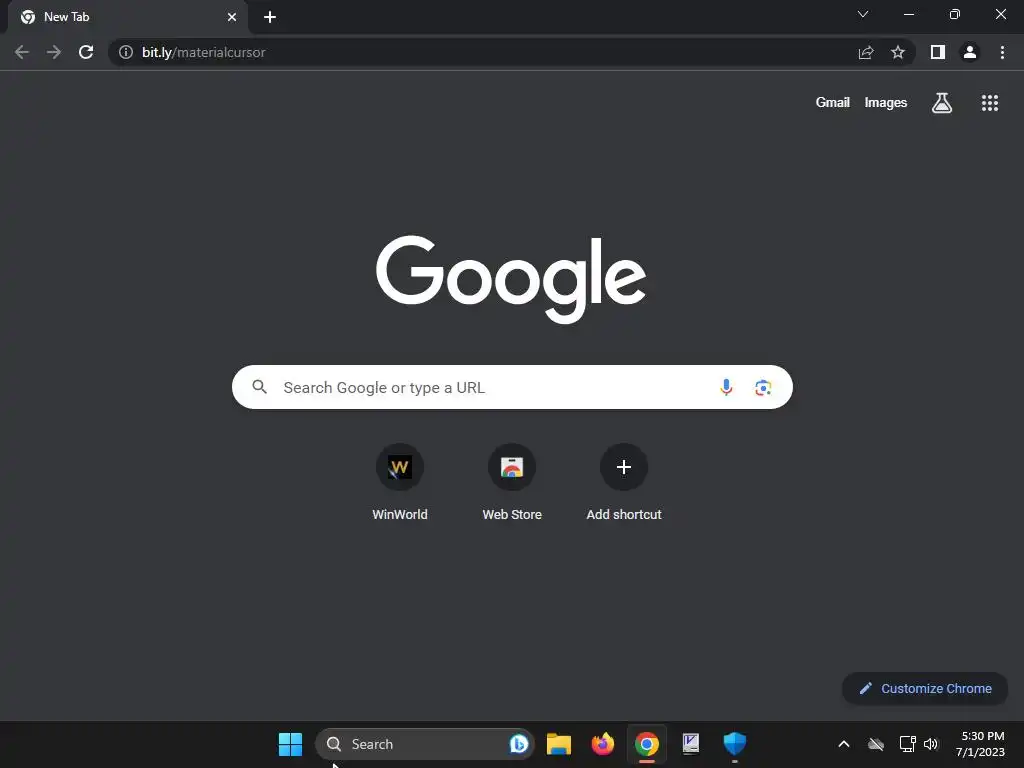Screen dimensions: 1024x768
Task: Open a new tab with plus button
Action: click(270, 17)
